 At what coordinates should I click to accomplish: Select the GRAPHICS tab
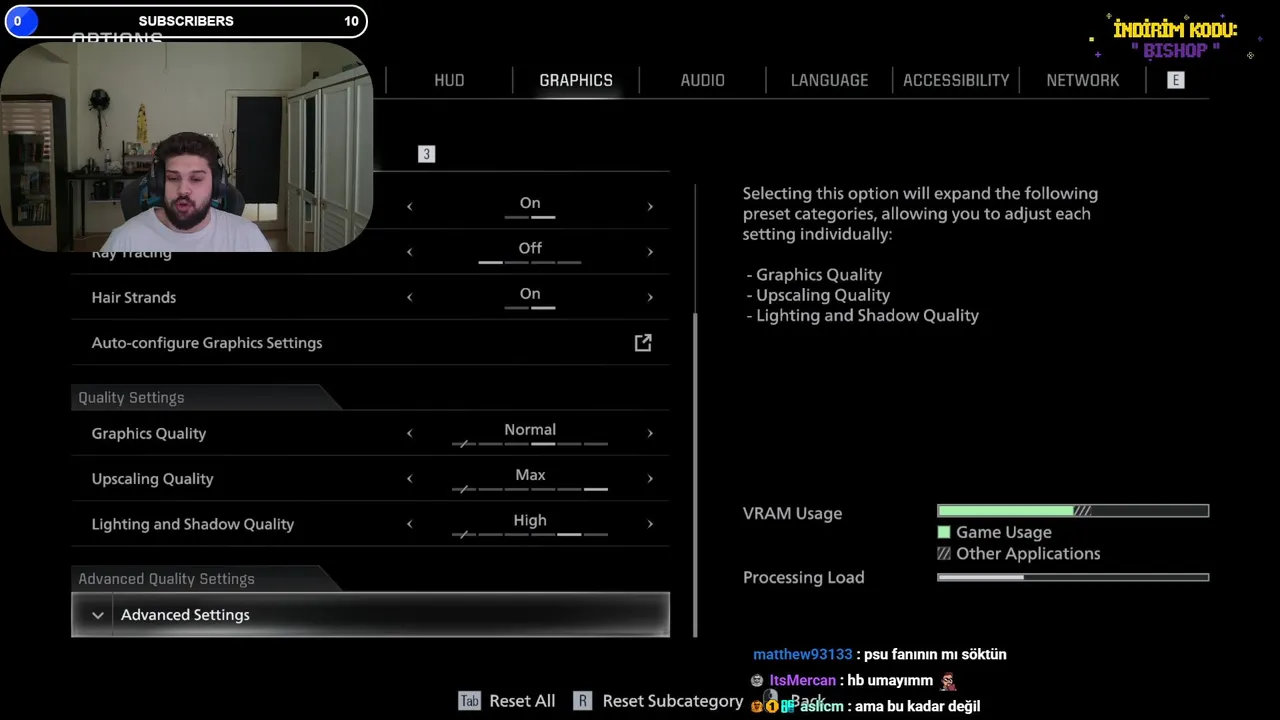[576, 80]
